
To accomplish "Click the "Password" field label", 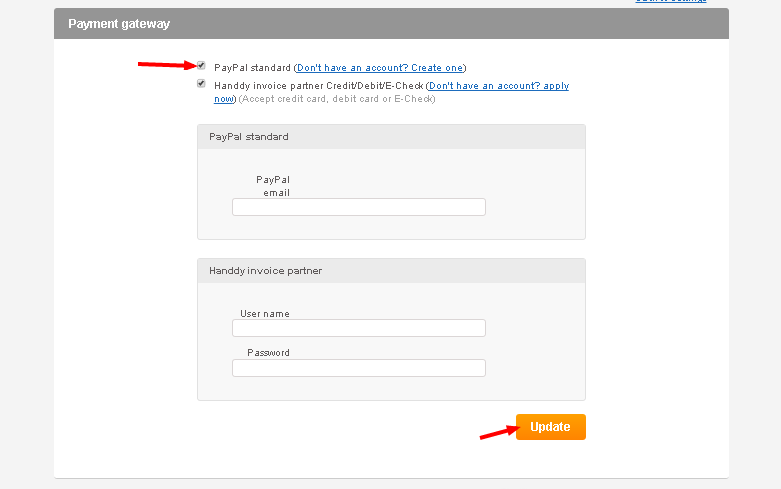I will [268, 353].
